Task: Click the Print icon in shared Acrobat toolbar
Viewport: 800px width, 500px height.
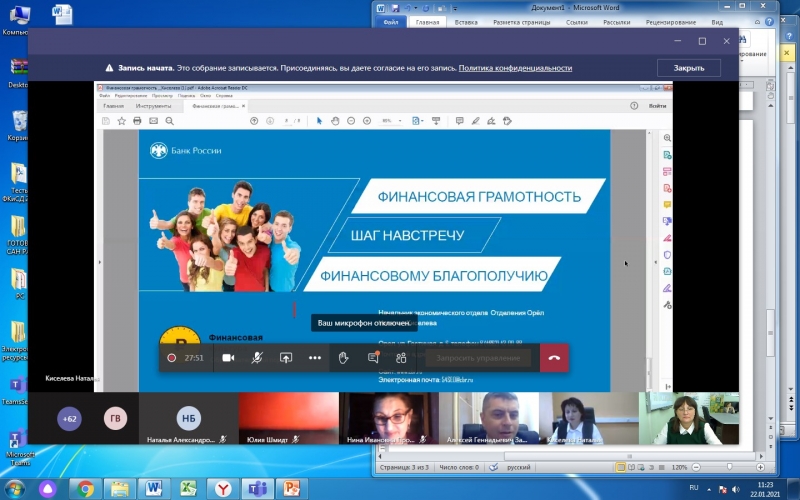Action: point(137,121)
